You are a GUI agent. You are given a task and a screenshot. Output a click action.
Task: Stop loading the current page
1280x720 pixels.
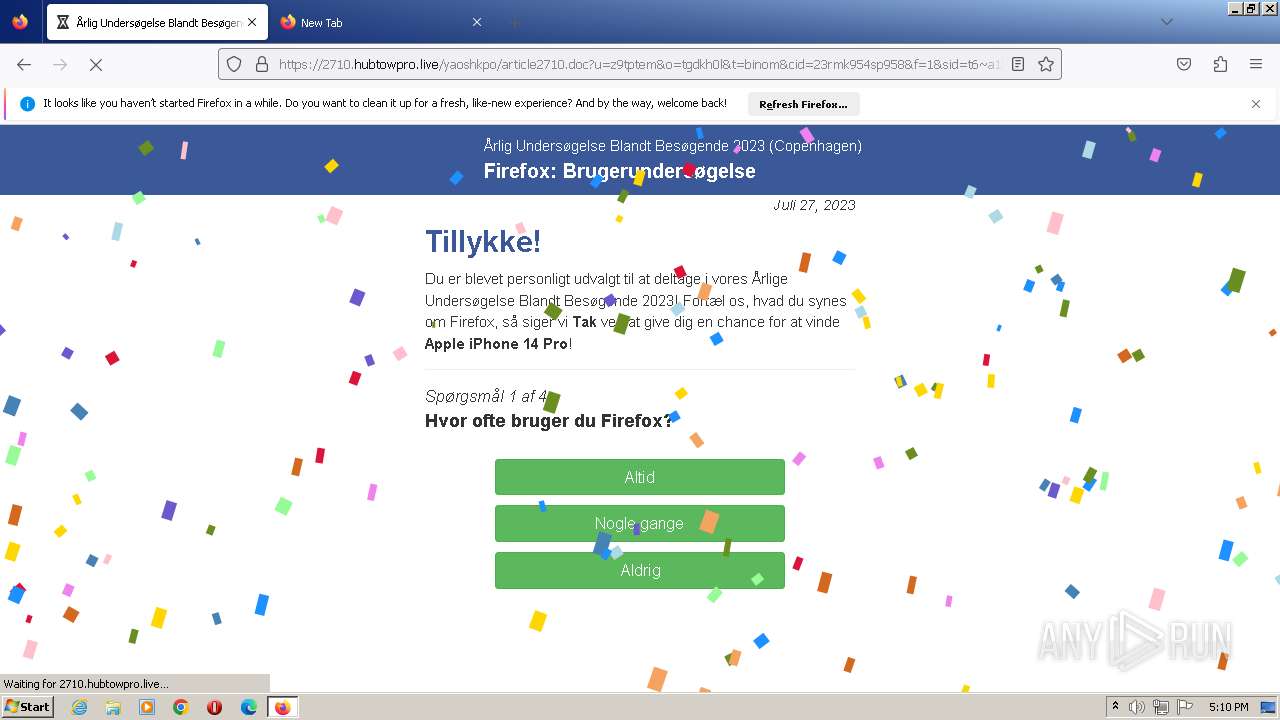96,64
